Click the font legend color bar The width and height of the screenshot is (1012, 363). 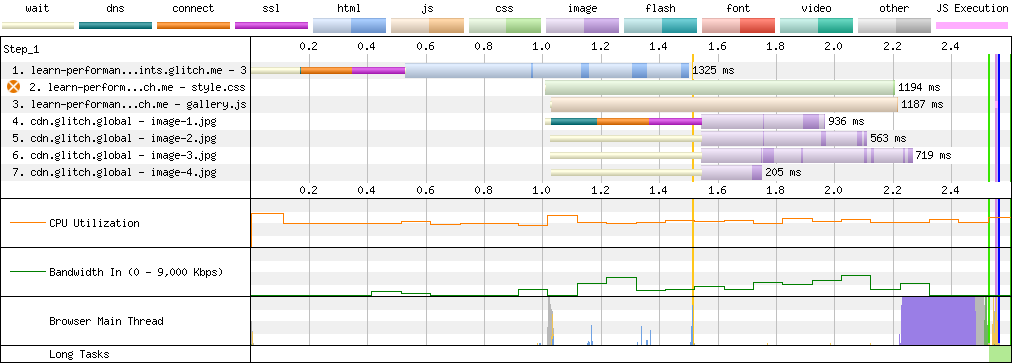pos(738,25)
